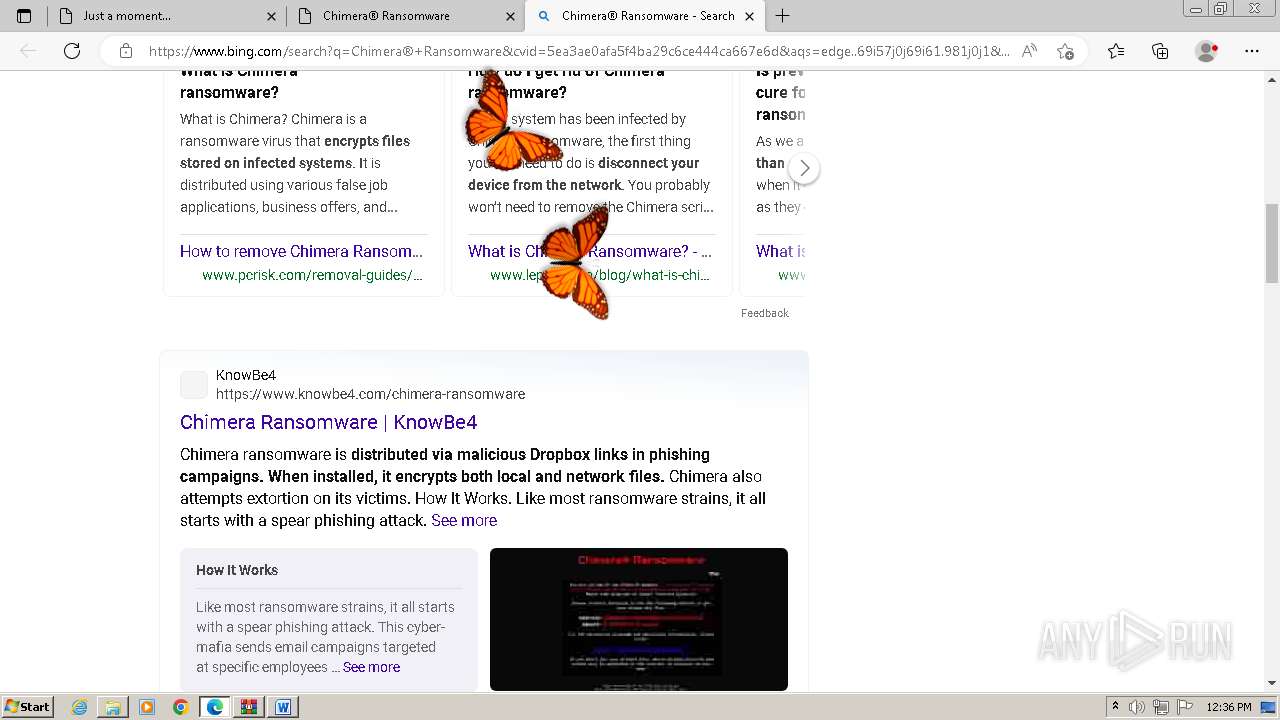Open File Explorer from the taskbar
1280x720 pixels.
(113, 707)
